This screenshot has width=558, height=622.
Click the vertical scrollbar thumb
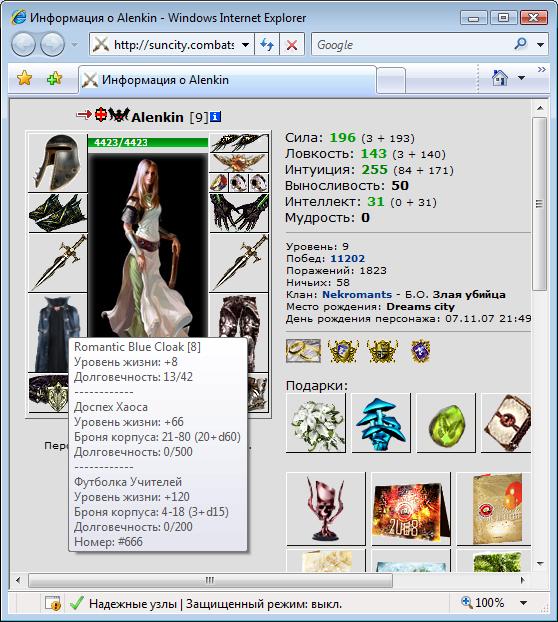click(539, 204)
